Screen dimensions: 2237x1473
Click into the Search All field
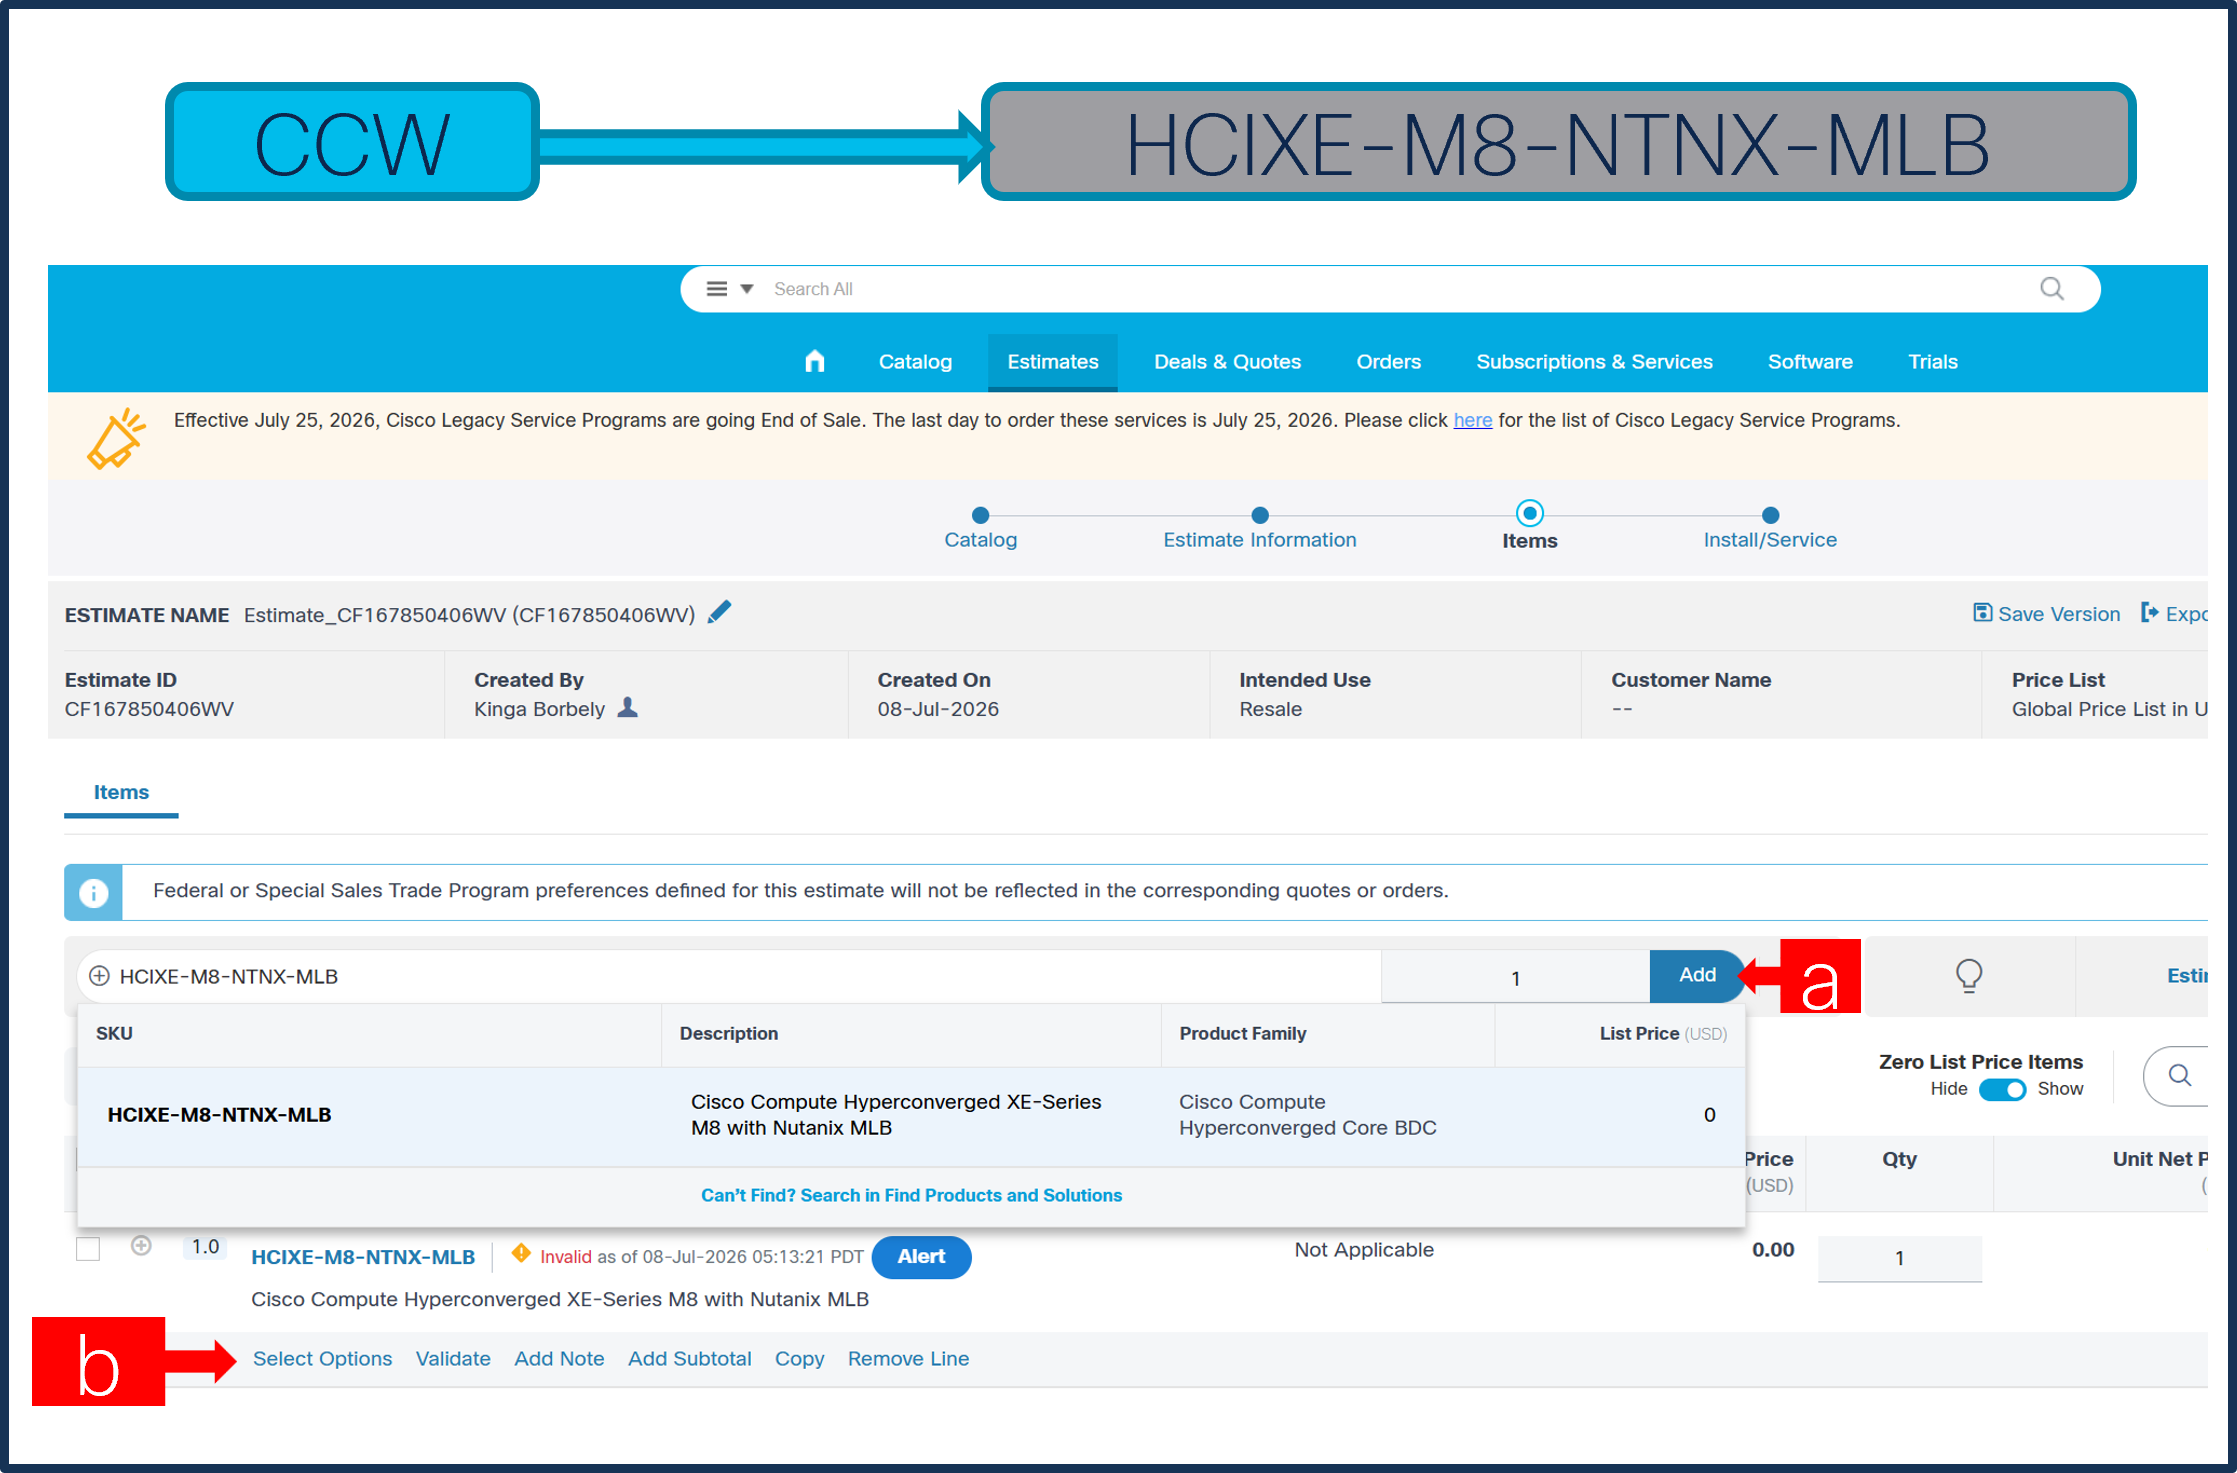tap(1390, 289)
